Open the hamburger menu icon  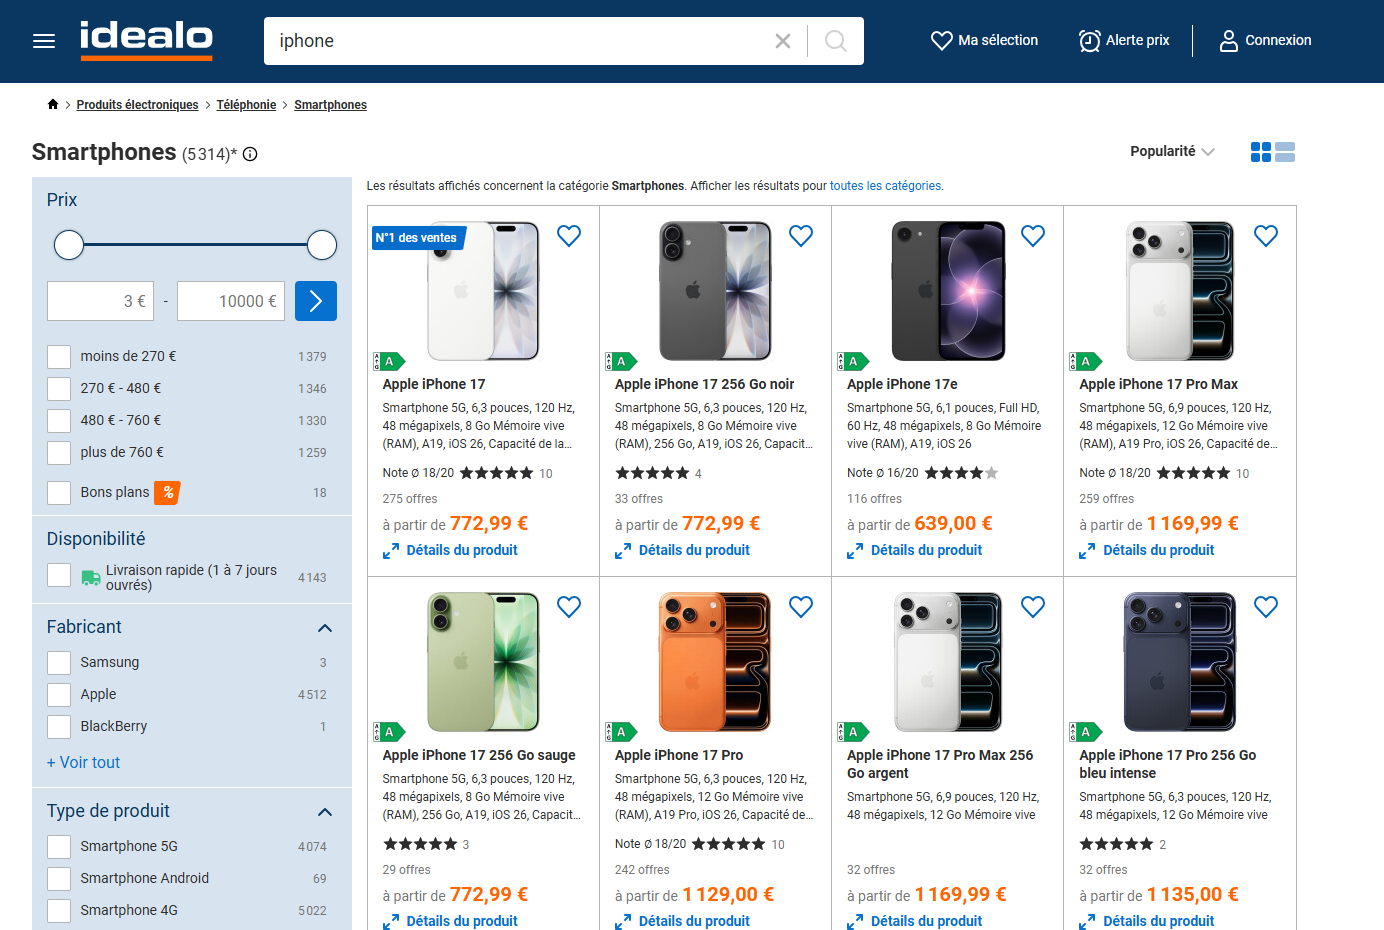tap(44, 41)
